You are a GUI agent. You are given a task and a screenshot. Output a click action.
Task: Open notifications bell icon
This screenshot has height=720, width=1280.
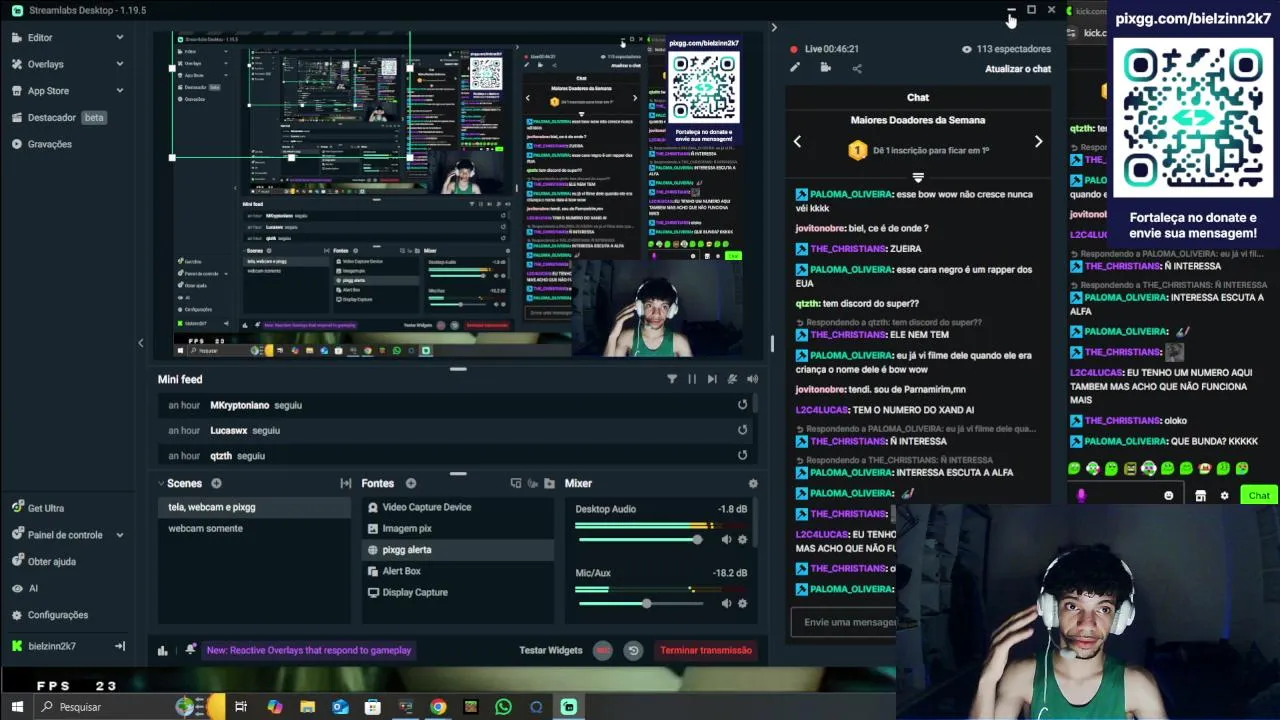190,650
